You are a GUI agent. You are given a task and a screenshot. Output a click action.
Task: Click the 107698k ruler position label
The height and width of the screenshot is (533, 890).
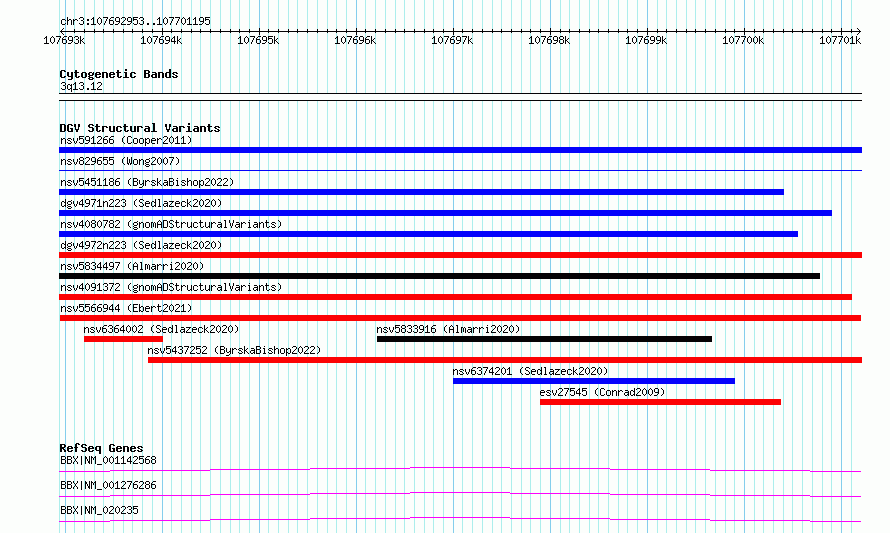click(549, 40)
